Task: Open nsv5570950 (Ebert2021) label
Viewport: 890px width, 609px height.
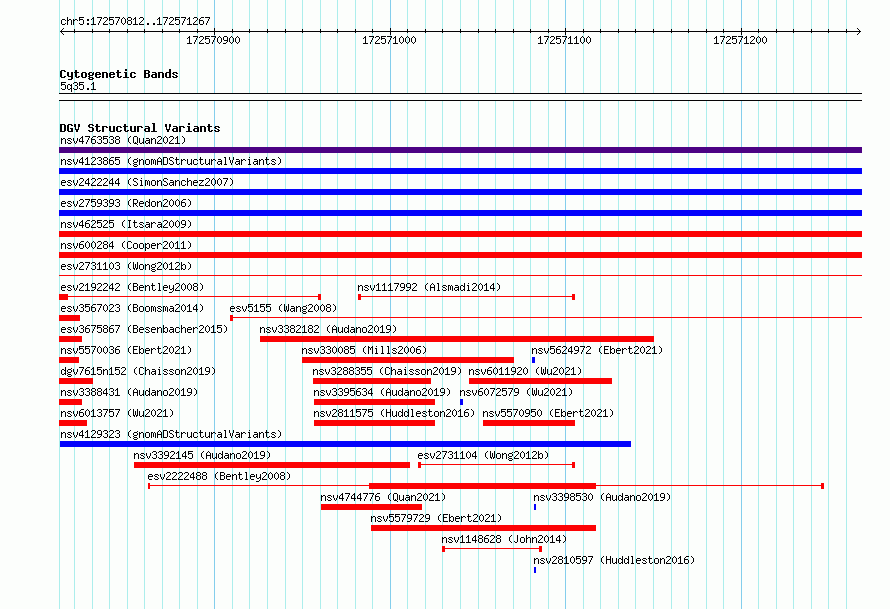Action: 548,413
